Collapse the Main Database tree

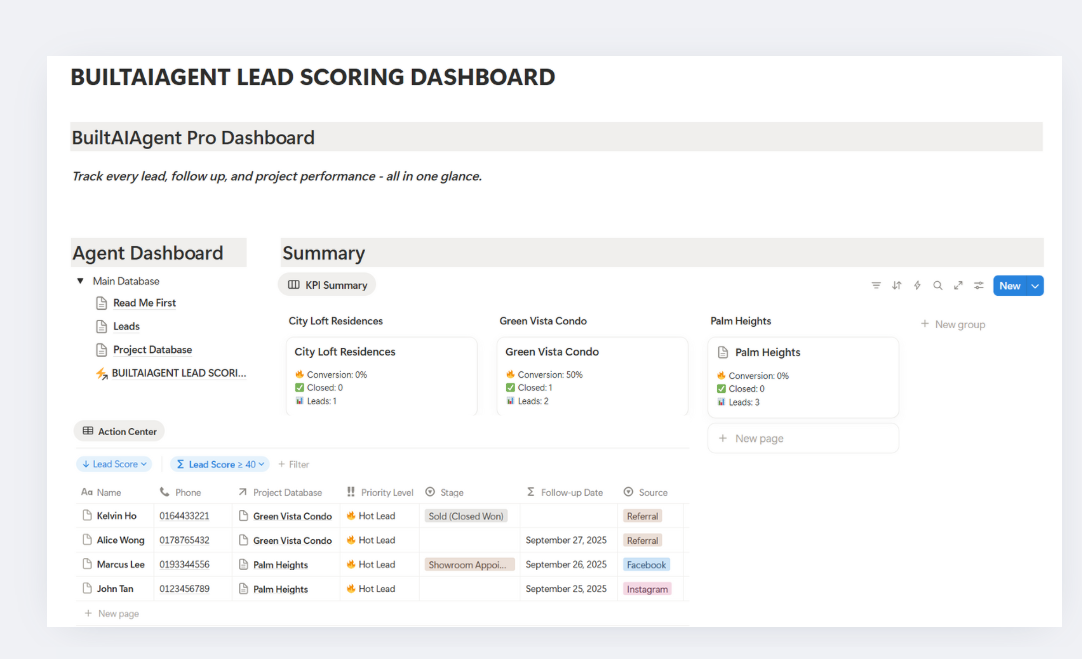point(81,280)
